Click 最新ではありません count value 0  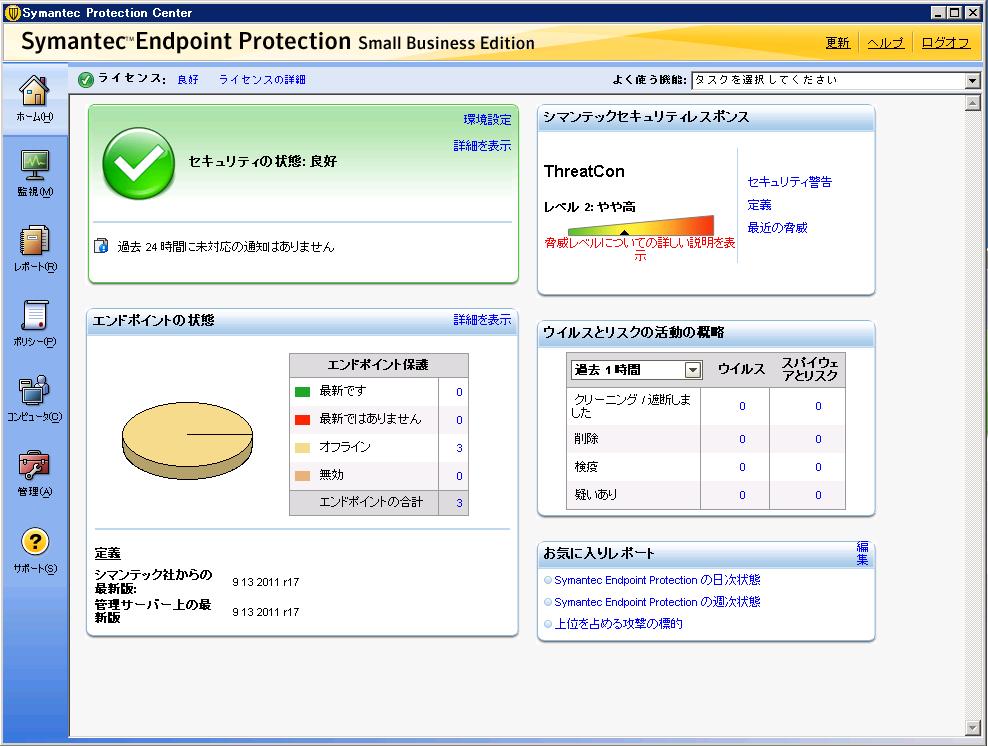click(459, 420)
